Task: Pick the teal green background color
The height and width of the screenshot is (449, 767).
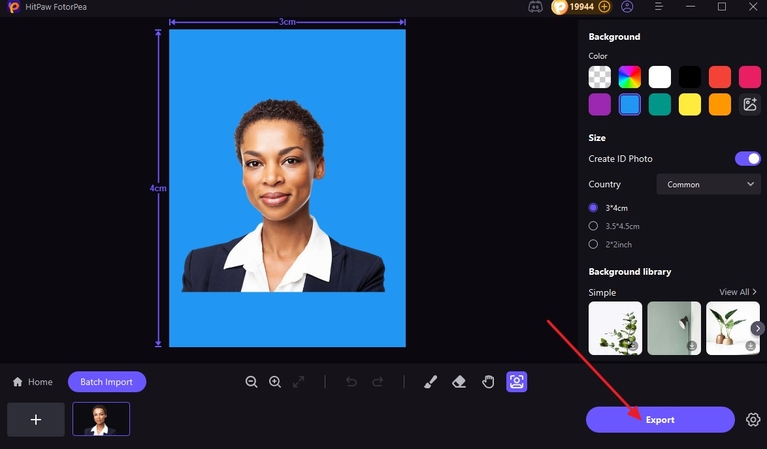Action: [659, 104]
